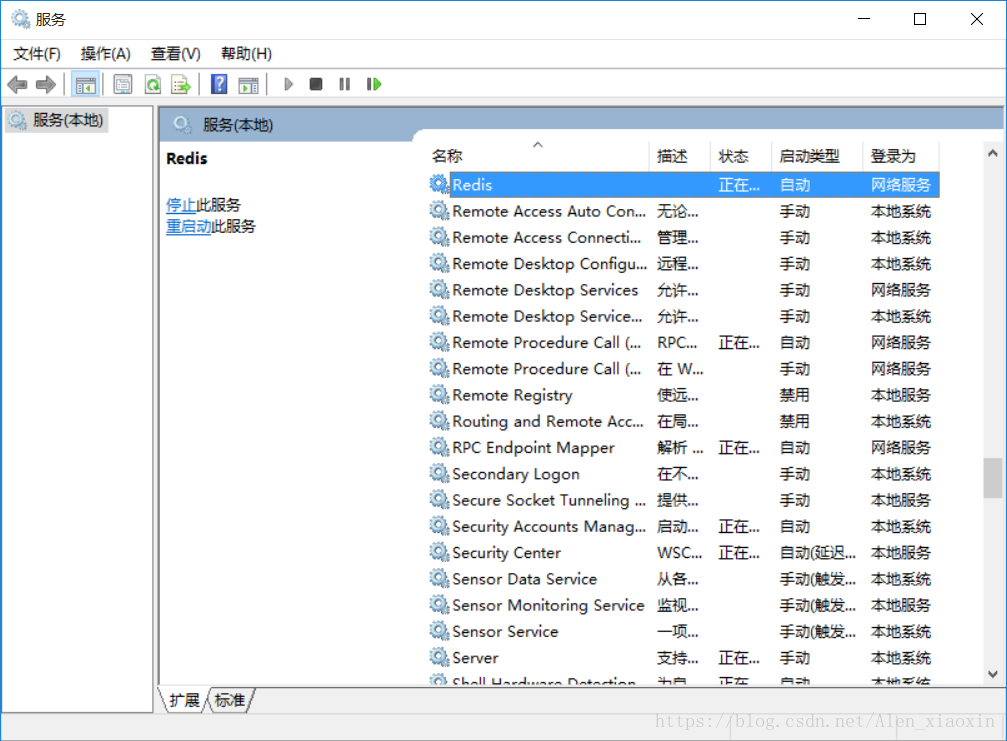This screenshot has height=741, width=1007.
Task: Click the 重启动 link to restart Redis
Action: [x=188, y=227]
